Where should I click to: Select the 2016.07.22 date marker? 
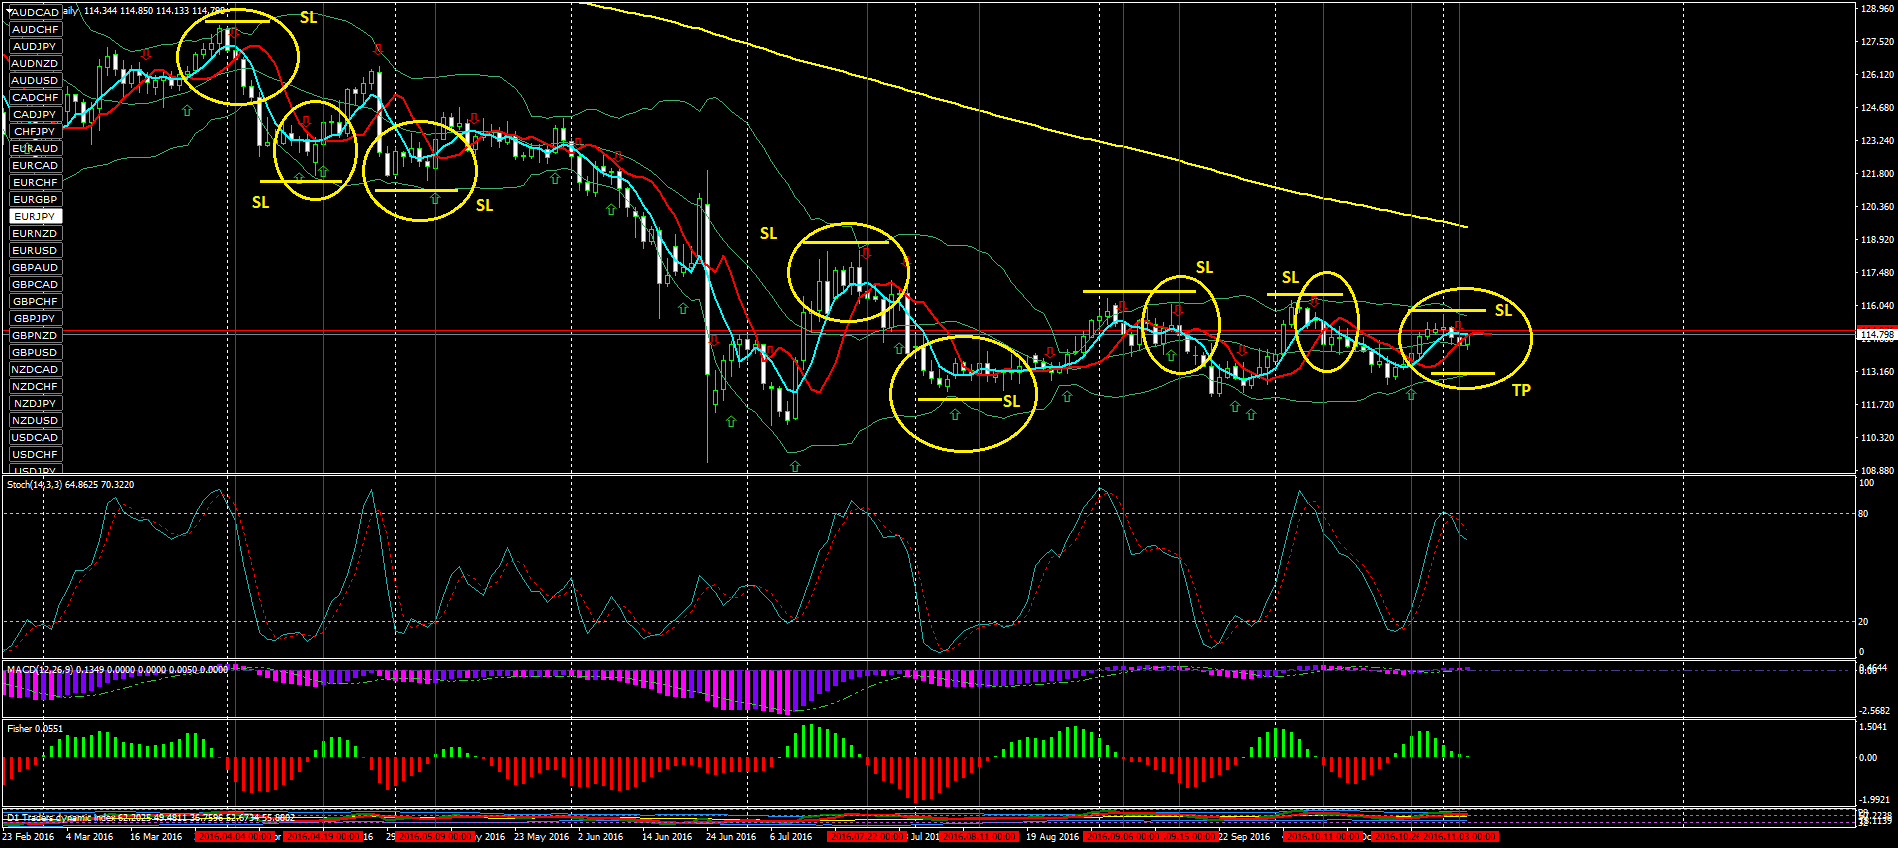click(x=867, y=837)
